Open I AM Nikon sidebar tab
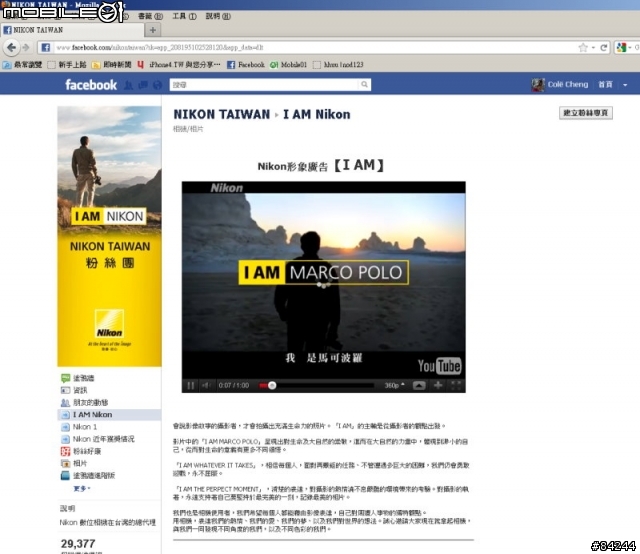Screen dimensions: 640x554 pyautogui.click(x=109, y=415)
